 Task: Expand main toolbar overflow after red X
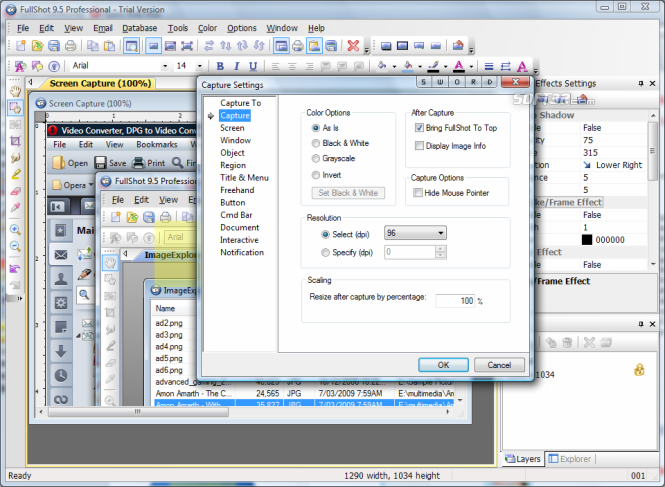367,50
